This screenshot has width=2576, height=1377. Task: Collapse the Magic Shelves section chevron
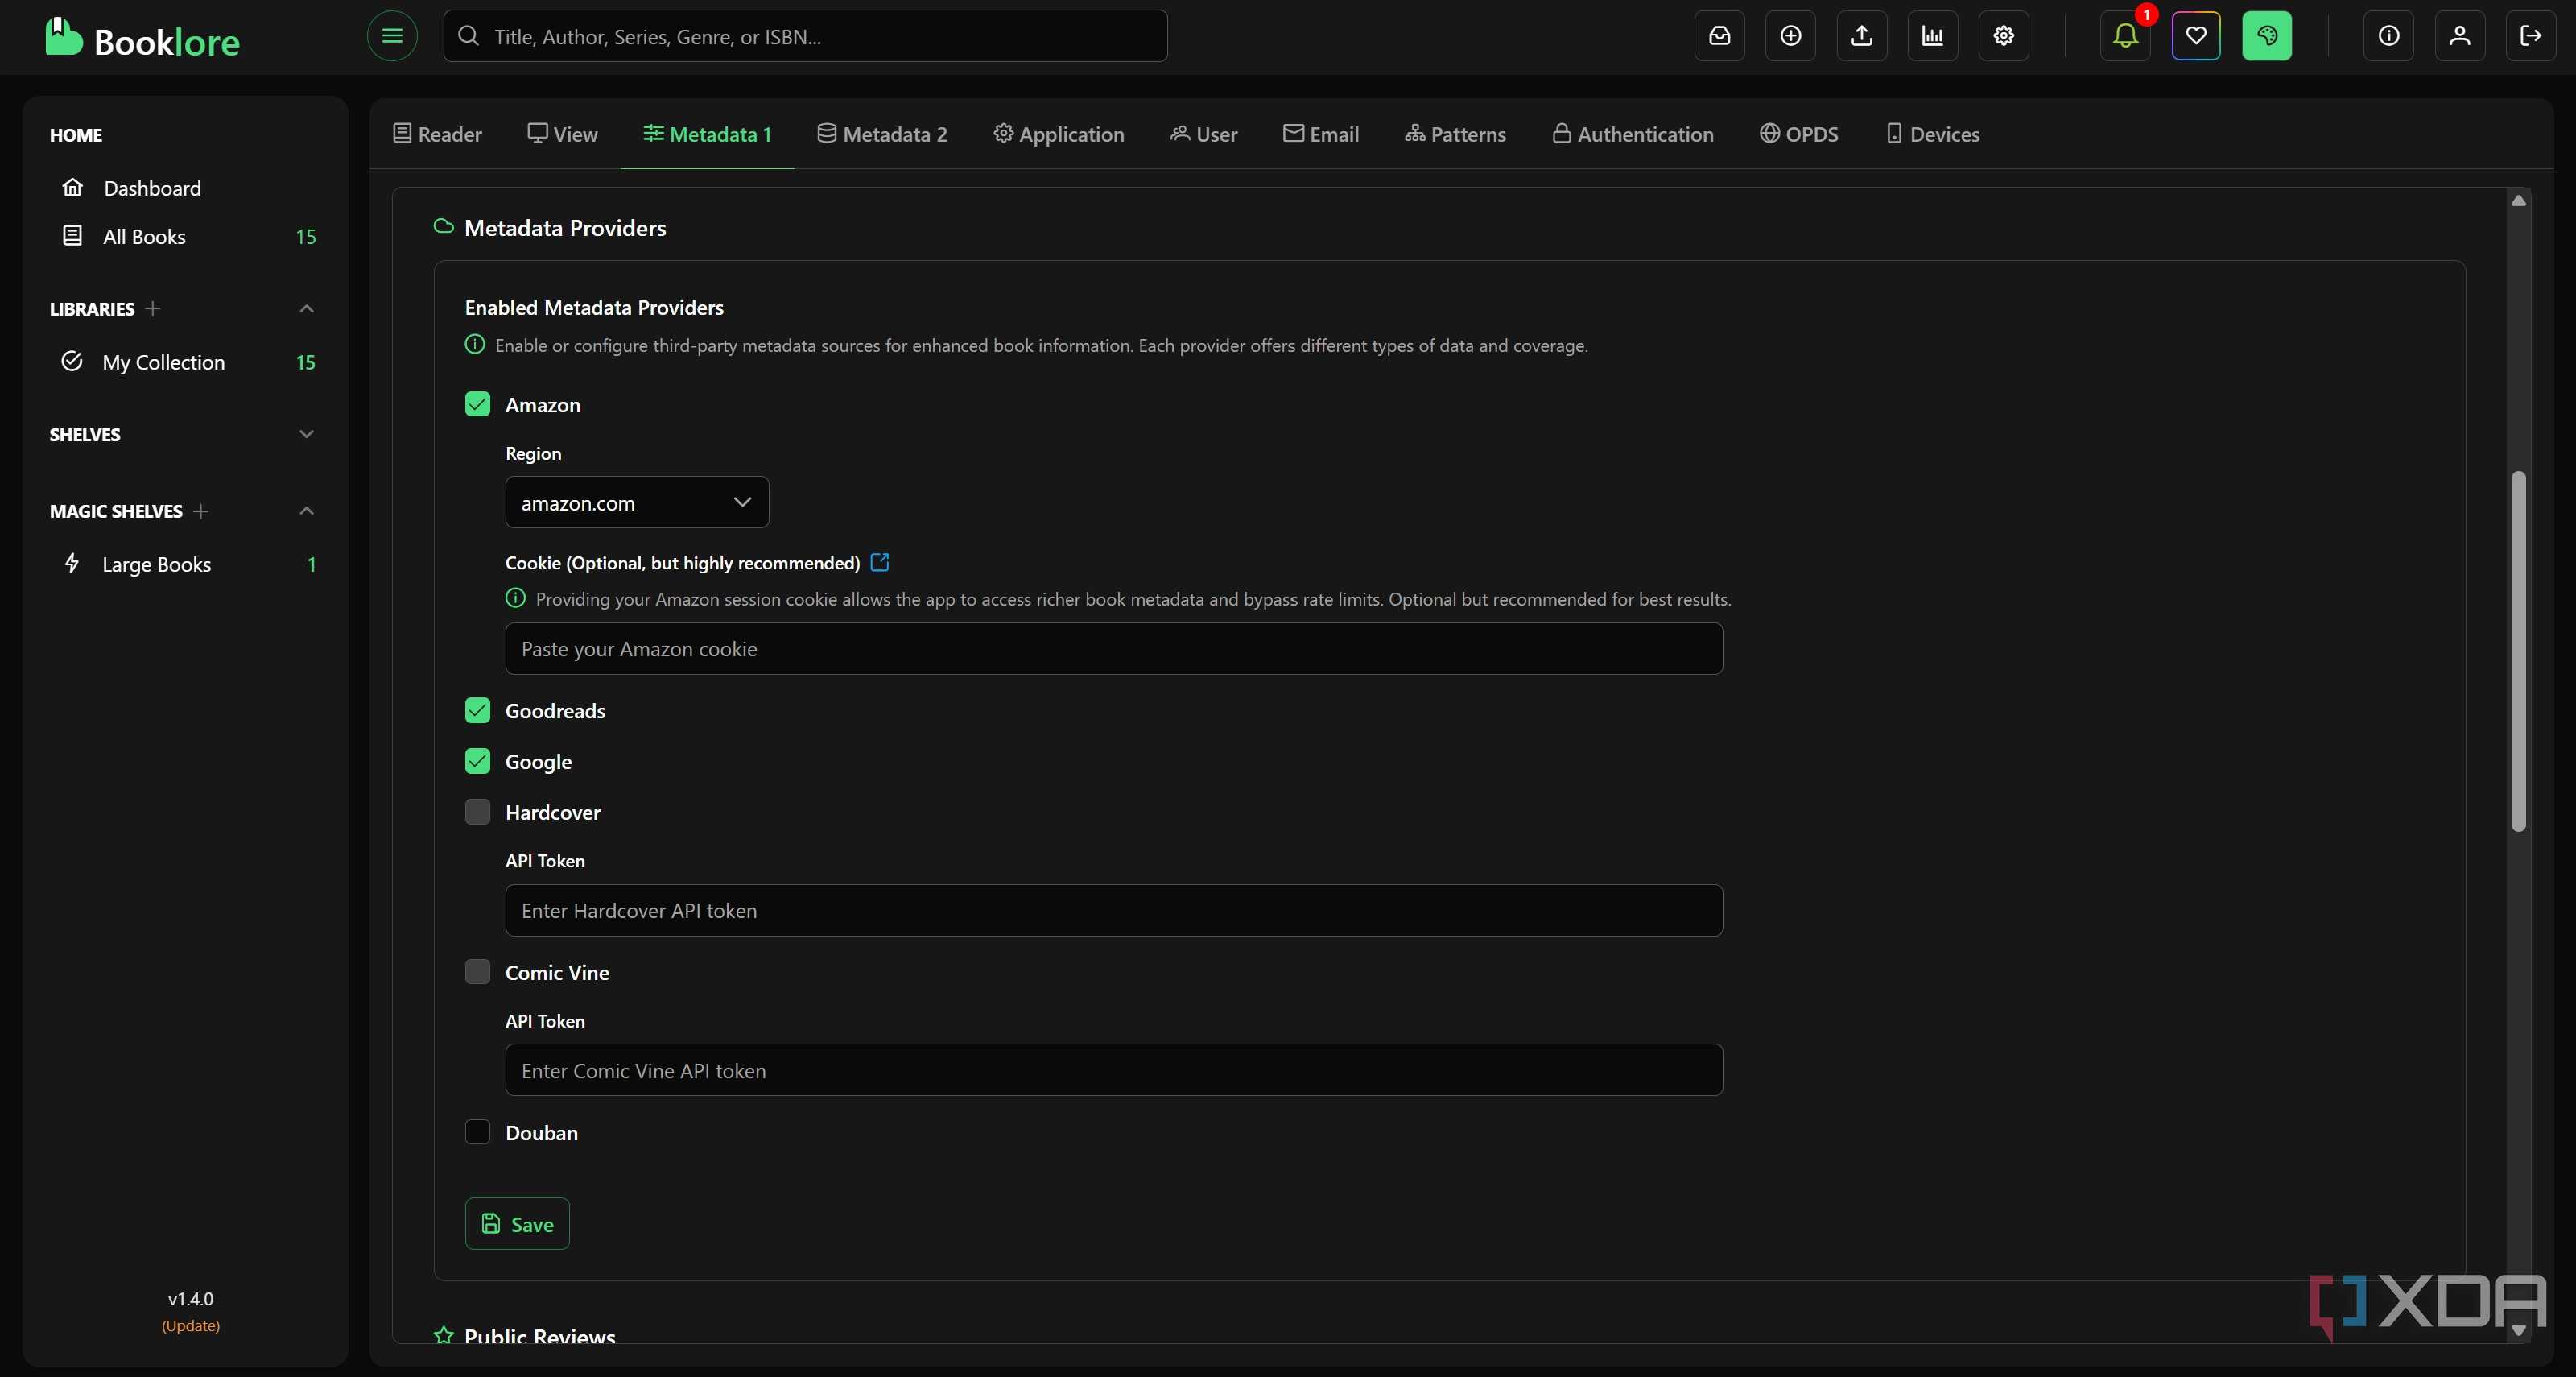307,511
